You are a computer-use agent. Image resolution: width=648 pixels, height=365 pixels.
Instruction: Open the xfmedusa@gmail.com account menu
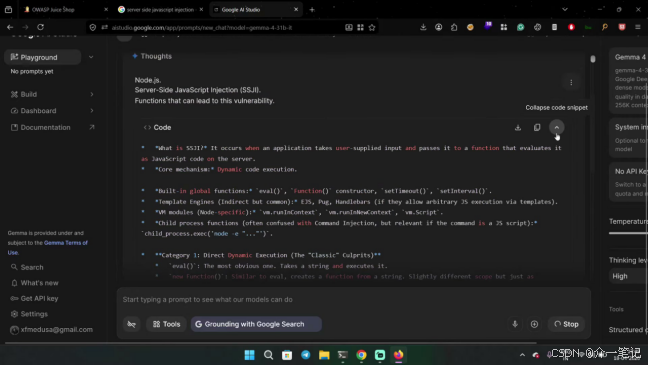point(52,329)
